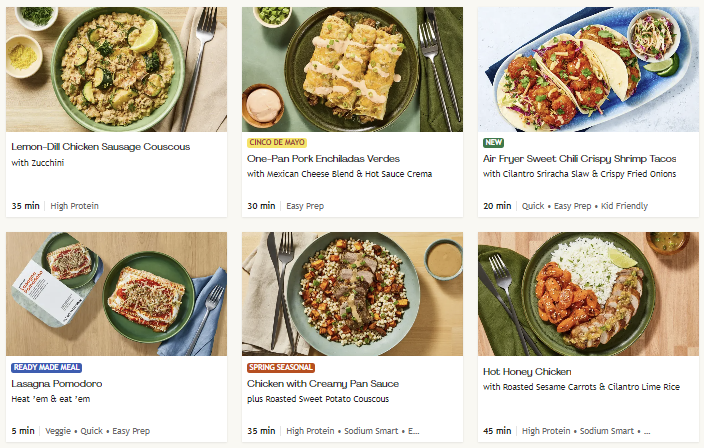The width and height of the screenshot is (704, 448).
Task: Click "with Mexican Cheese Blend & Hot Sauce Crema"
Action: 339,174
